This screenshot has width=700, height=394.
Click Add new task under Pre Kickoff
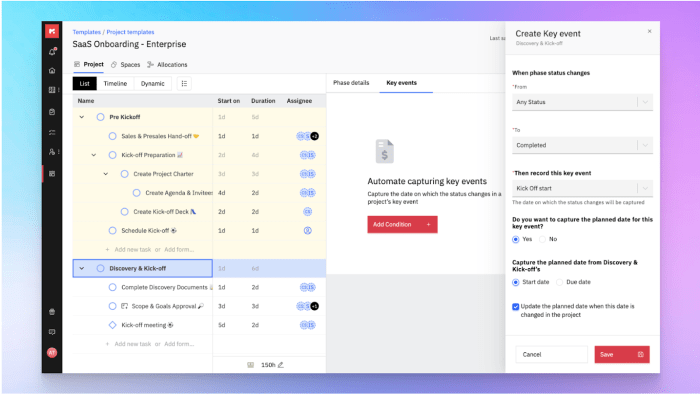133,249
